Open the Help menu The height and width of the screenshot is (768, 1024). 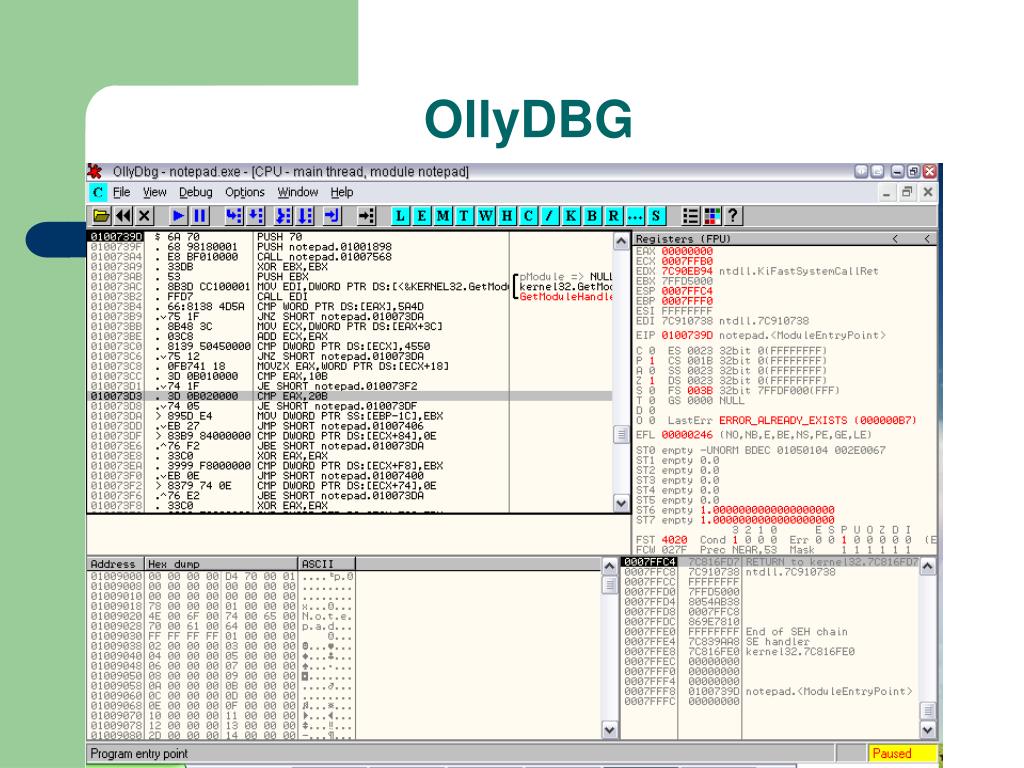click(x=342, y=192)
